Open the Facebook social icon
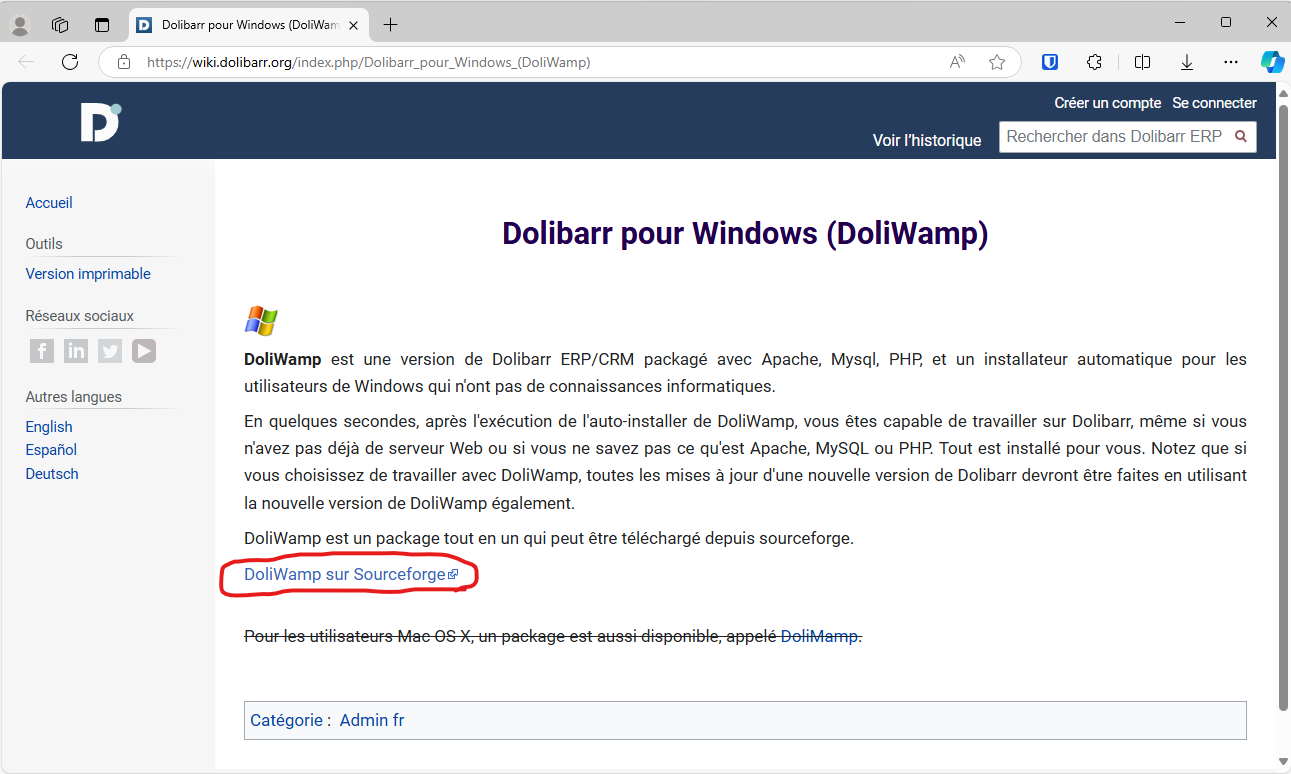Image resolution: width=1291 pixels, height=774 pixels. [42, 351]
